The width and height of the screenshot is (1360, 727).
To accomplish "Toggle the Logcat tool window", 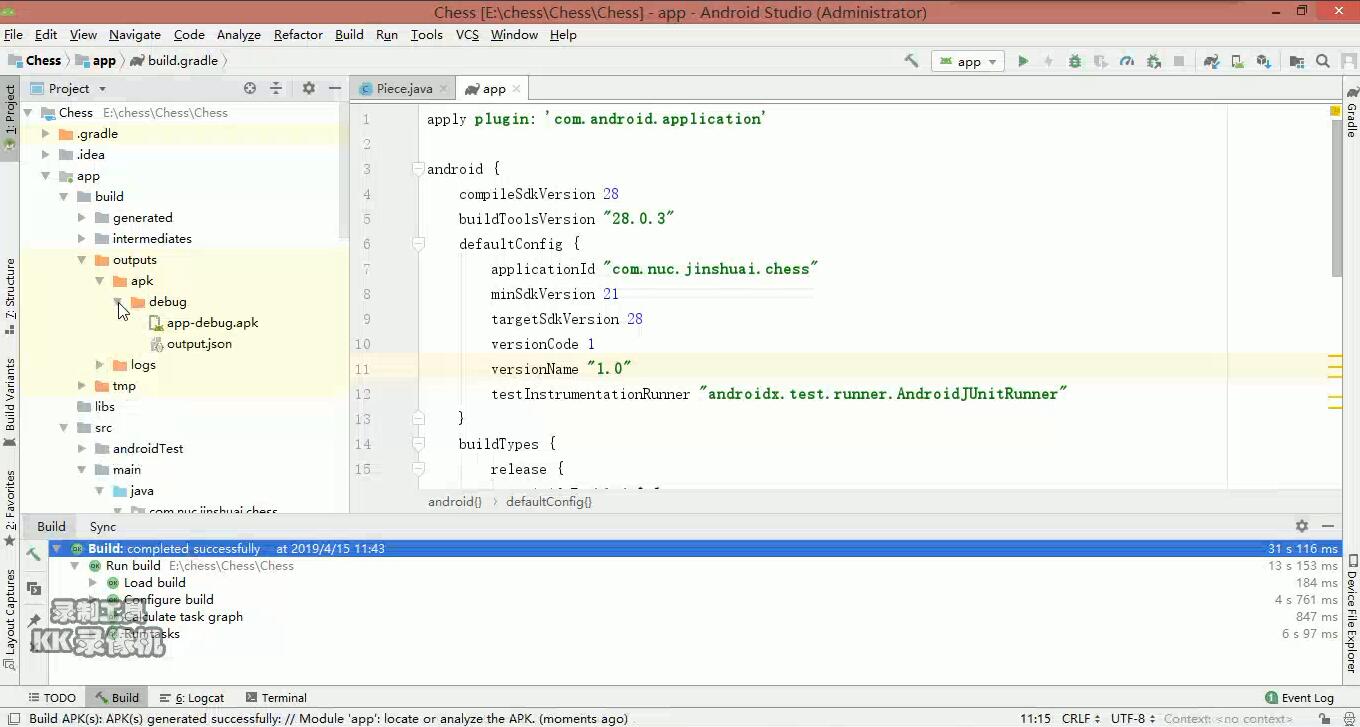I will point(192,698).
